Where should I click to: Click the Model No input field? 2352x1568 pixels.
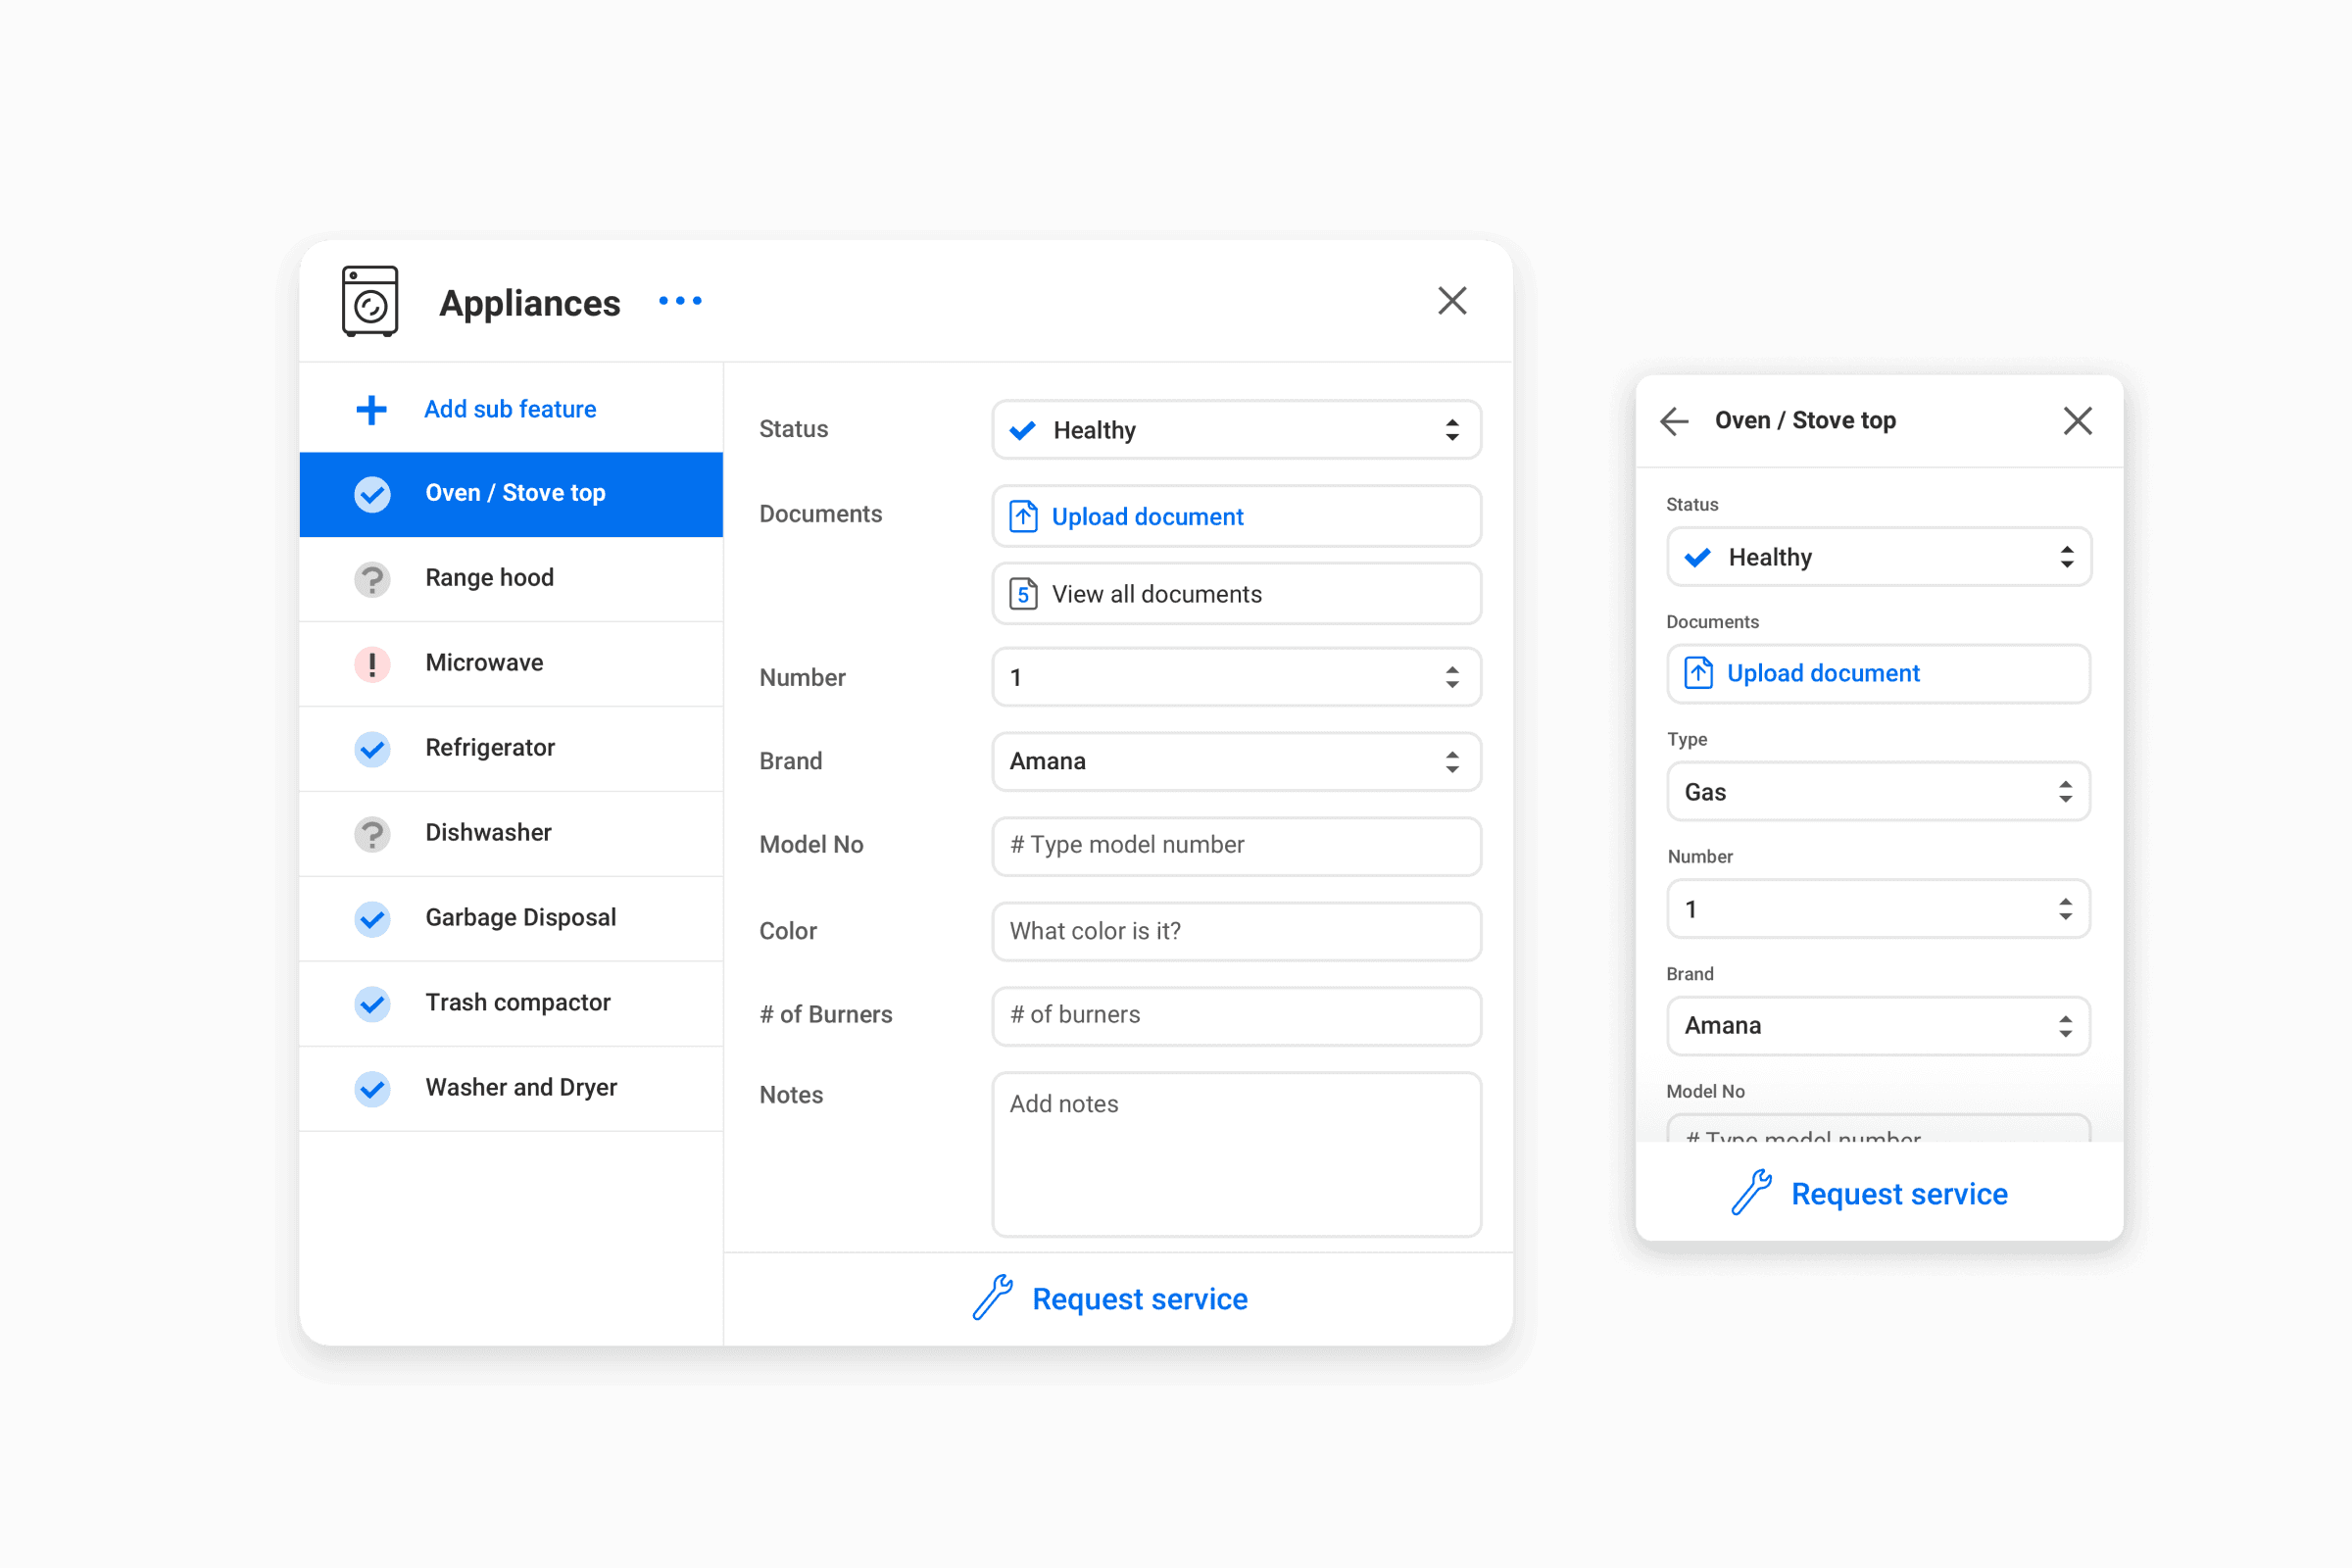coord(1236,846)
